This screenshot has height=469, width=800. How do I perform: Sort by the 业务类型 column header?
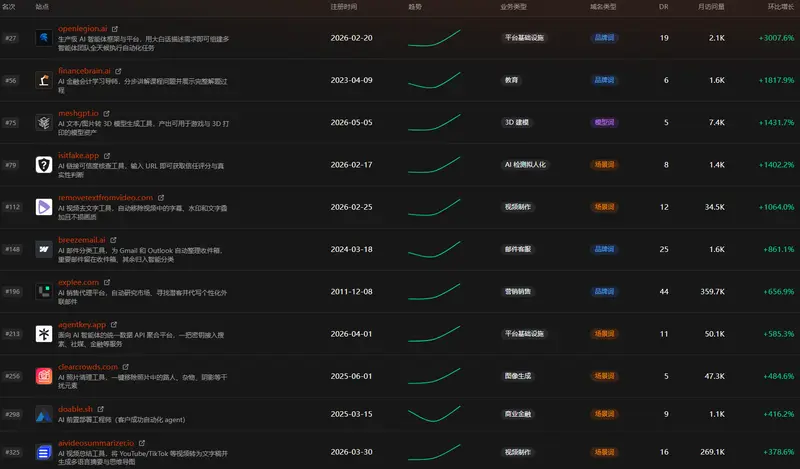(513, 7)
